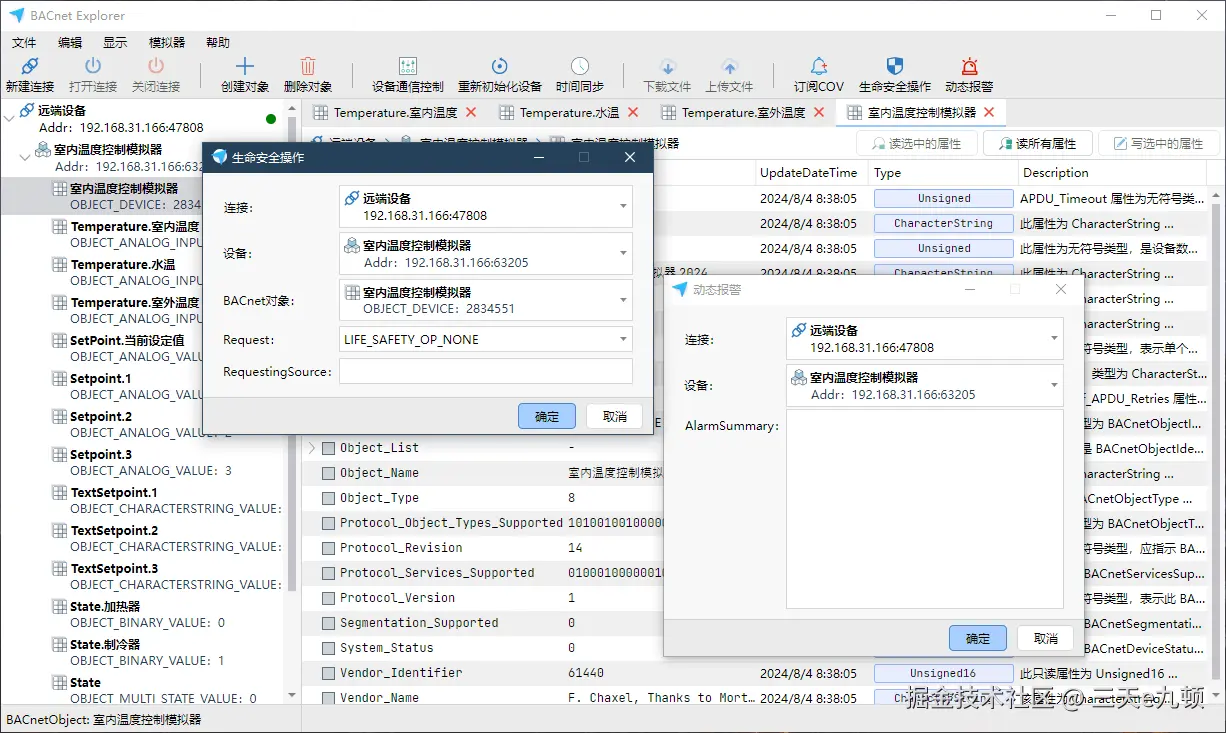
Task: Confirm 动态报警 dialog with 确定
Action: coord(978,638)
